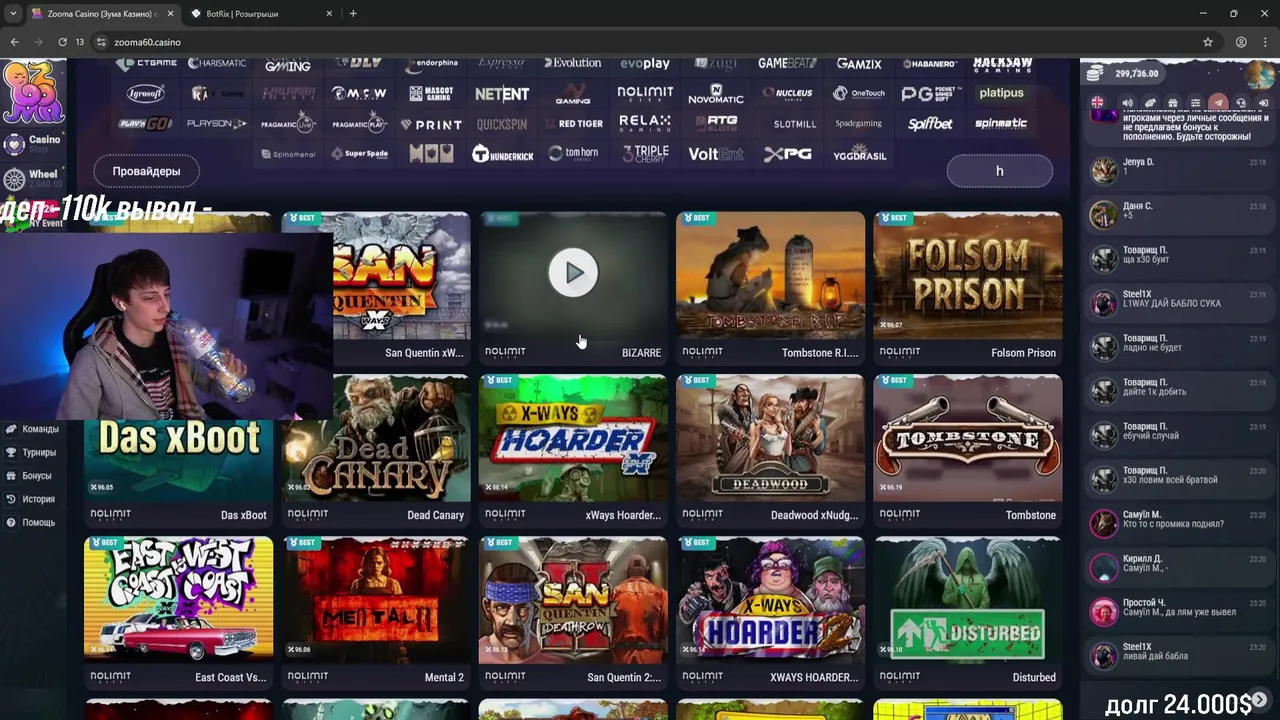
Task: Open support via the headset icon
Action: pos(1241,103)
